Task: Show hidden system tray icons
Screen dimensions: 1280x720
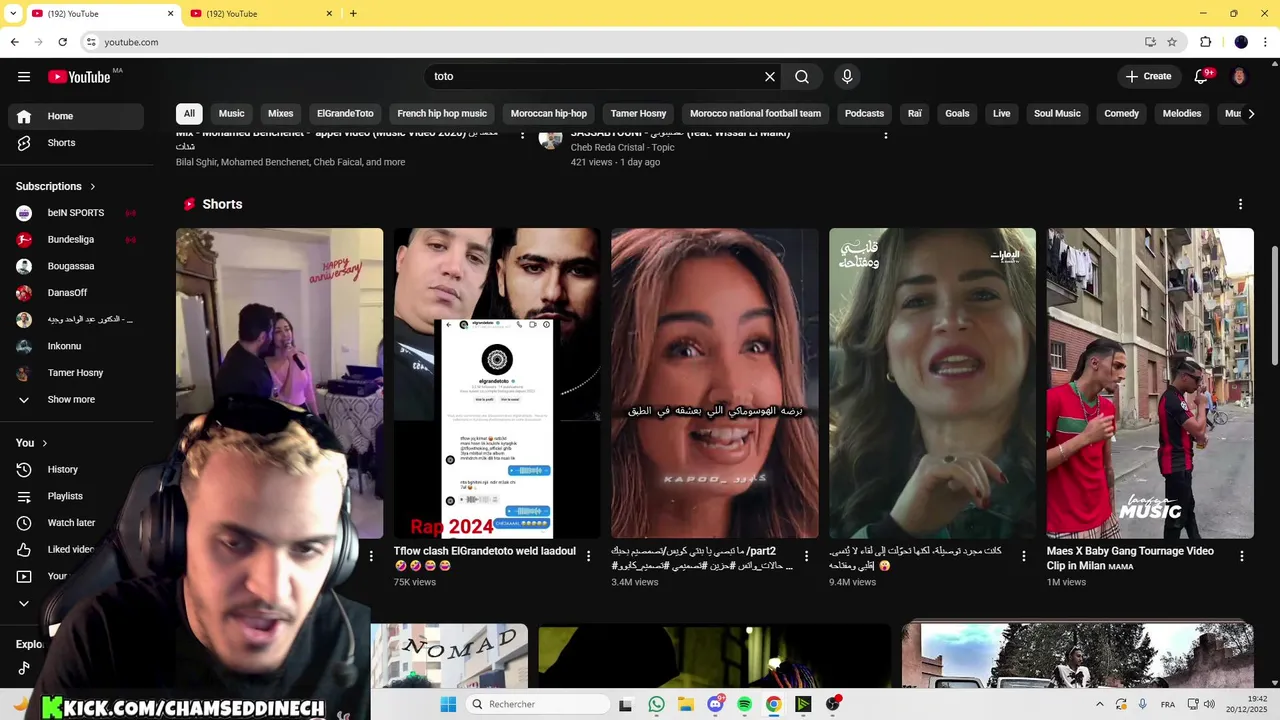Action: (1100, 704)
